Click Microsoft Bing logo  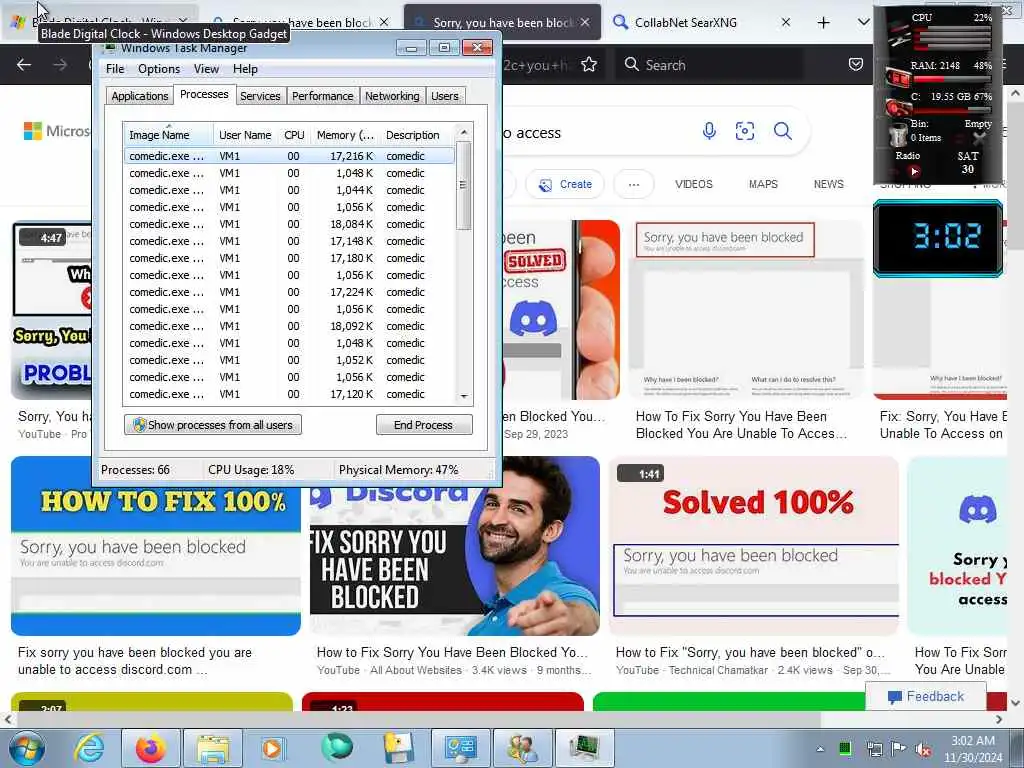(x=56, y=131)
